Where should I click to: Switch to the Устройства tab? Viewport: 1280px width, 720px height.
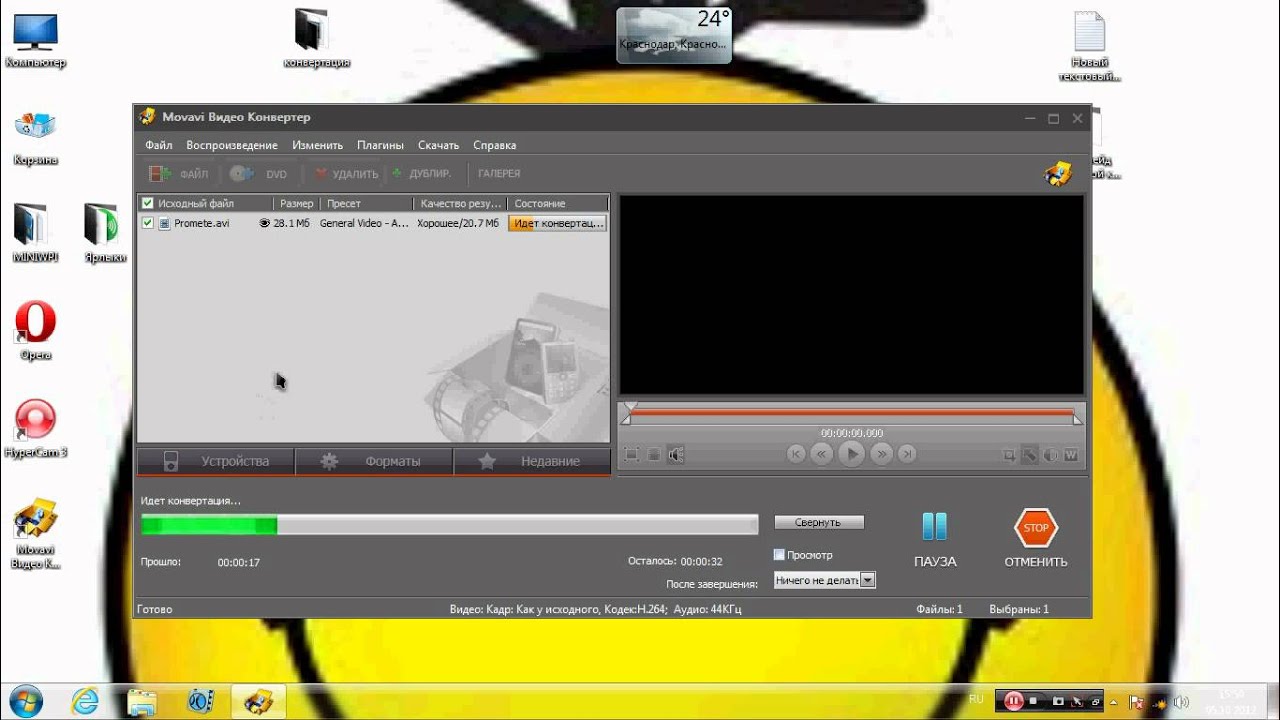point(216,461)
